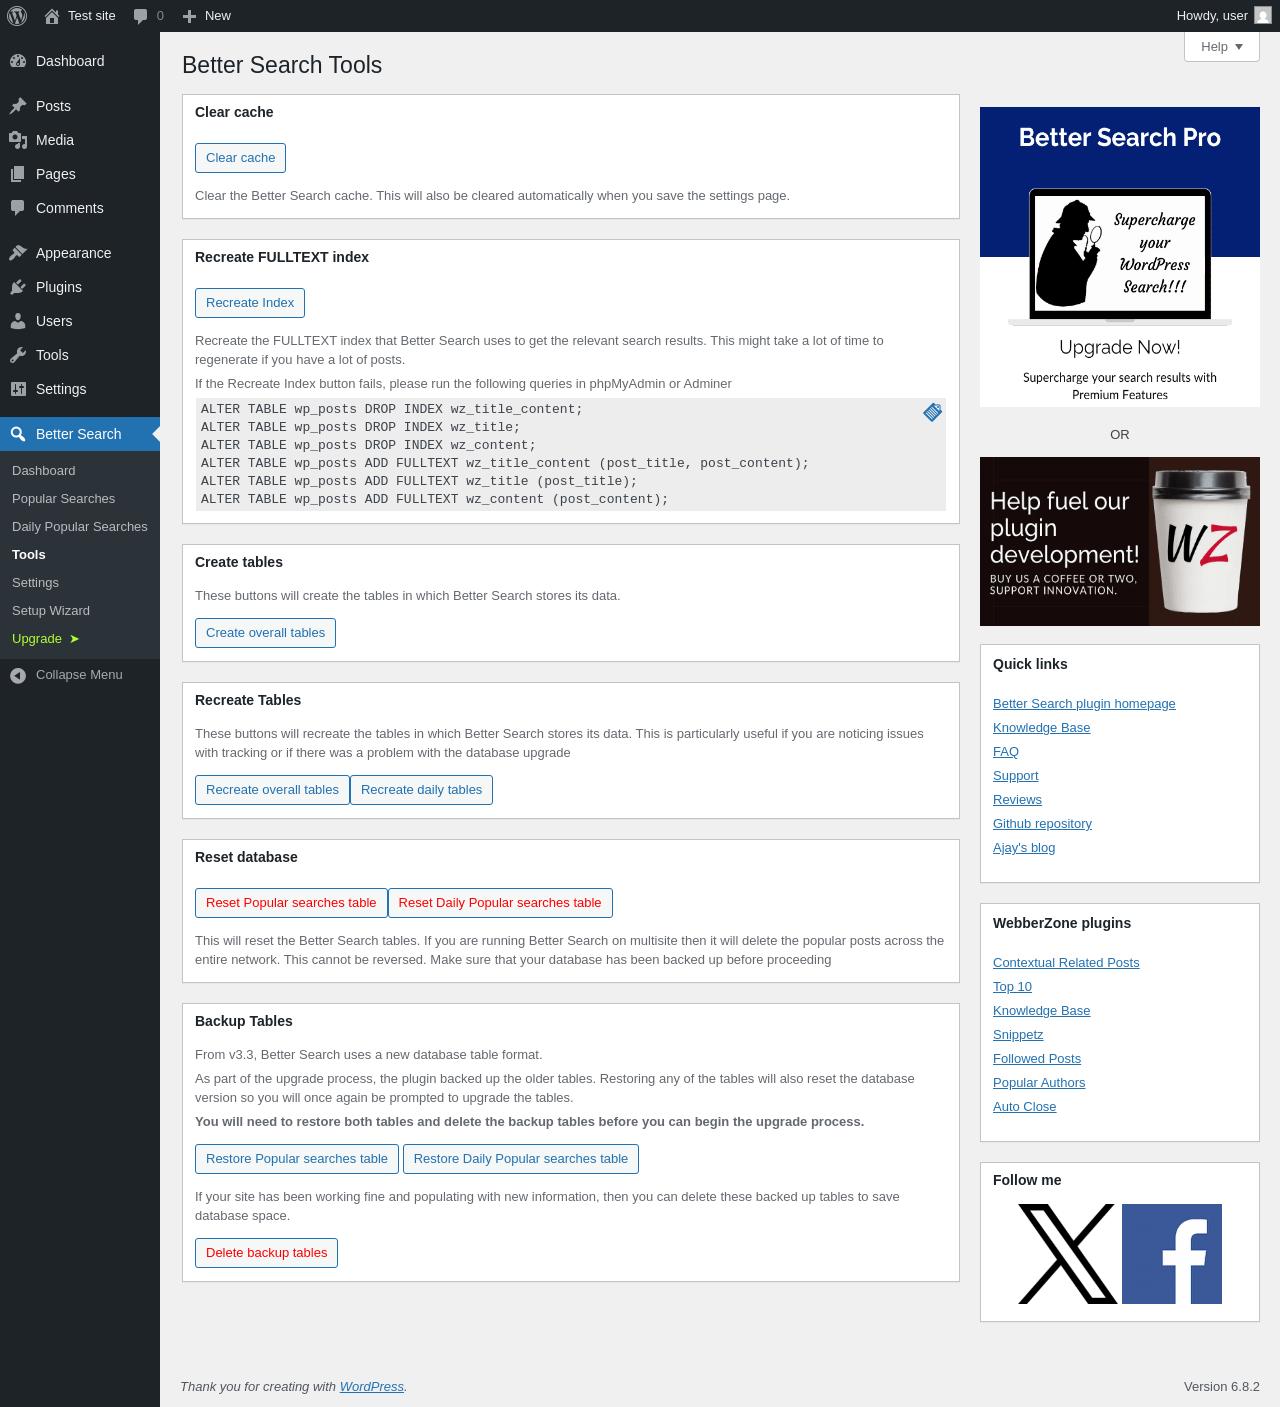Open Followed Posts plugin link

(1037, 1059)
